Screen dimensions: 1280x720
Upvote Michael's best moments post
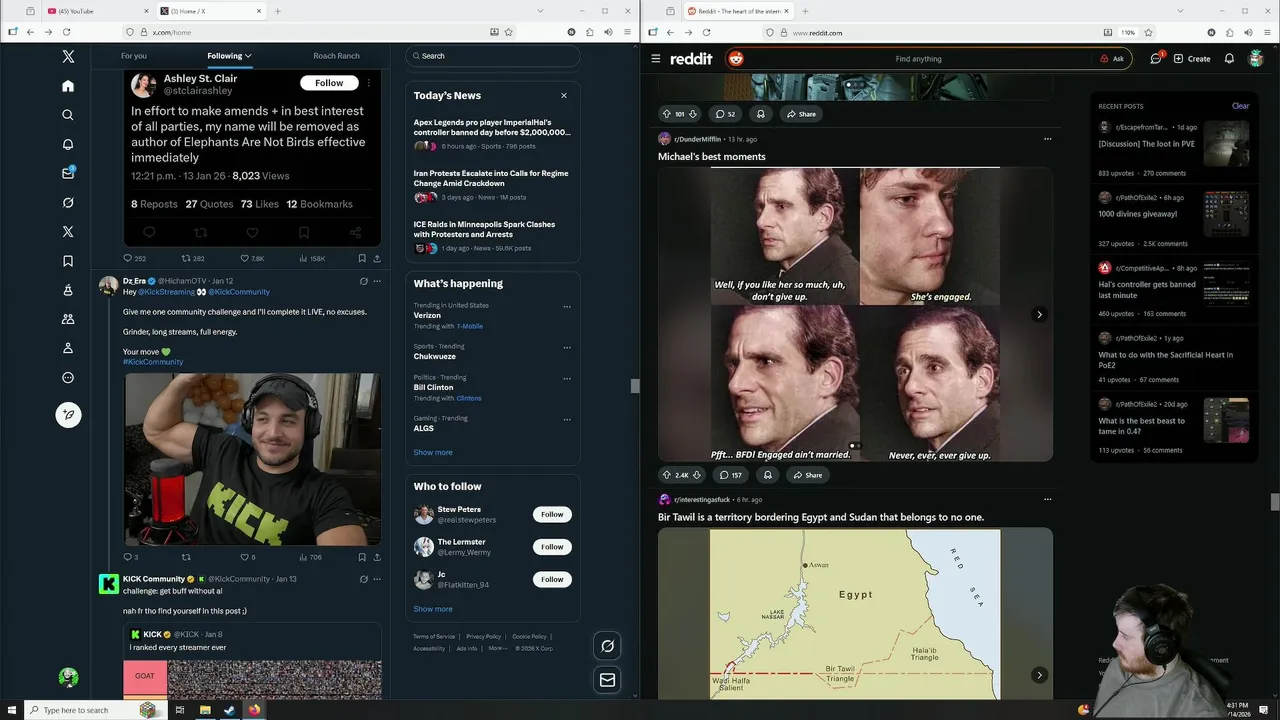pyautogui.click(x=667, y=475)
